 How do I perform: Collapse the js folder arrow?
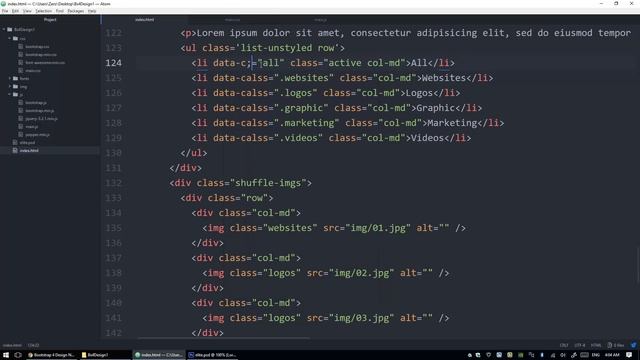[10, 94]
